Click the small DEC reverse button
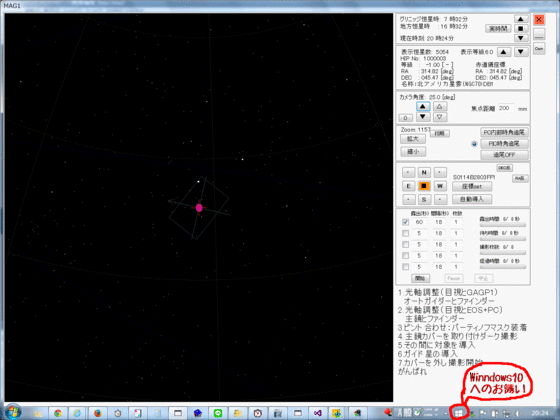Viewport: 560px width, 420px height. pyautogui.click(x=504, y=168)
